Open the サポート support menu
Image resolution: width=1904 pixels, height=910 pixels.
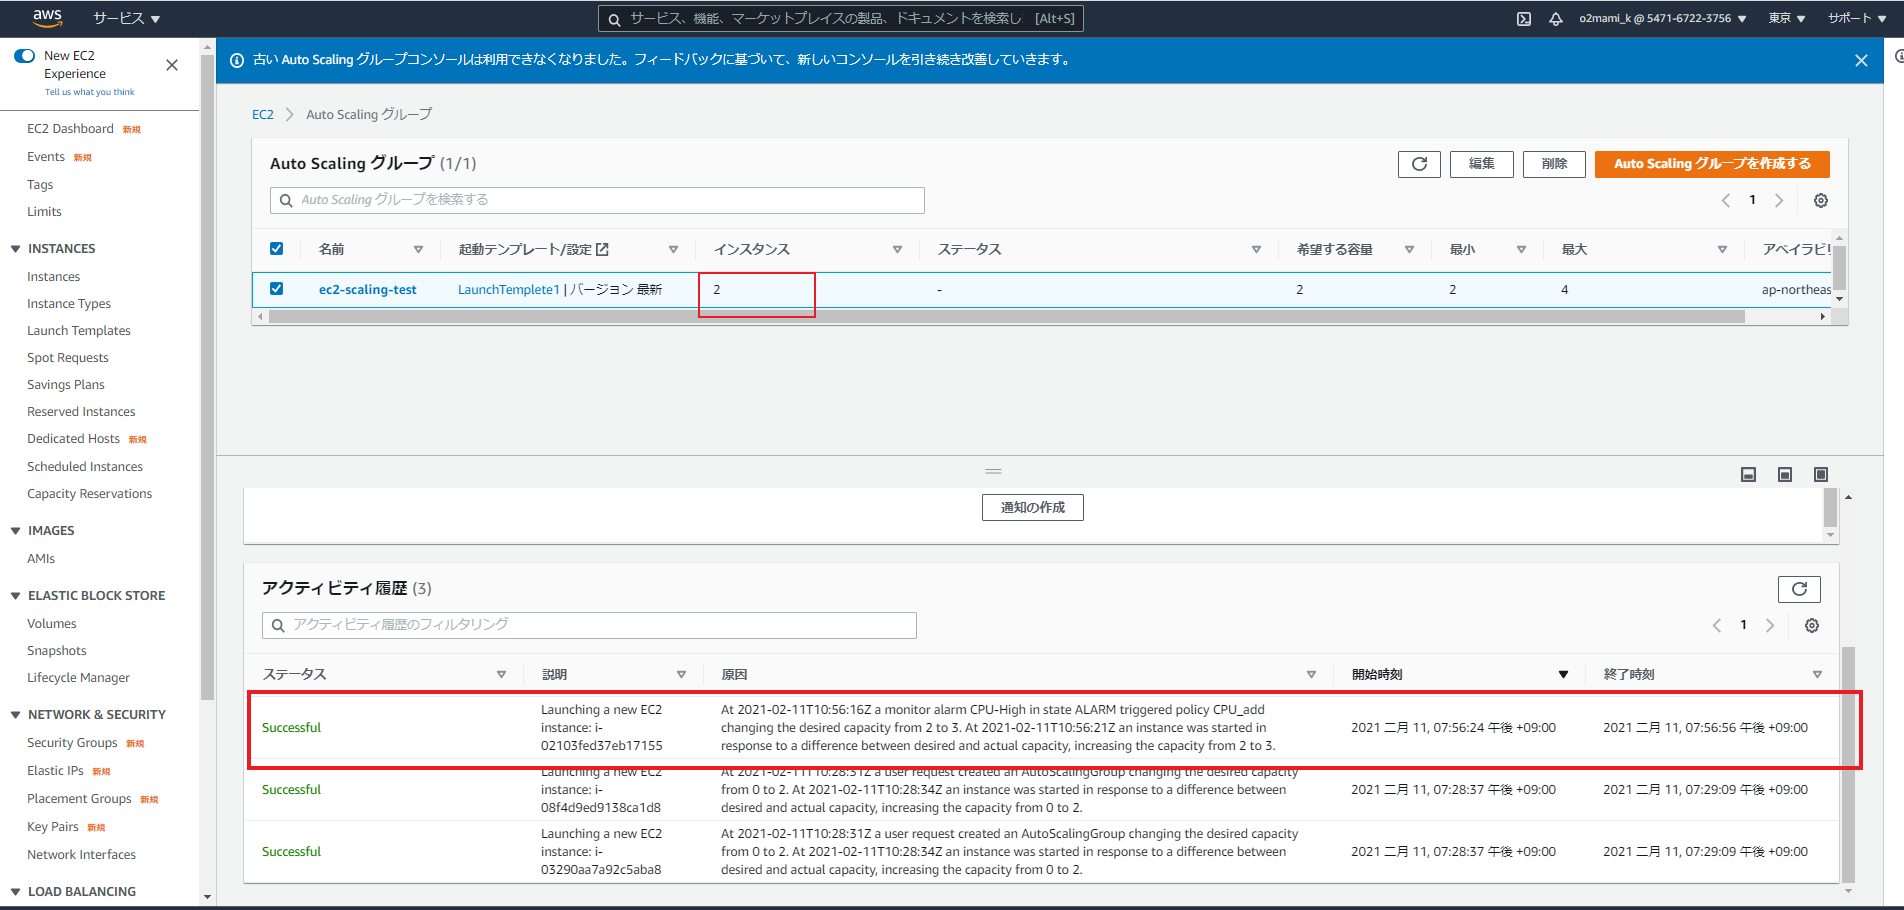1856,19
